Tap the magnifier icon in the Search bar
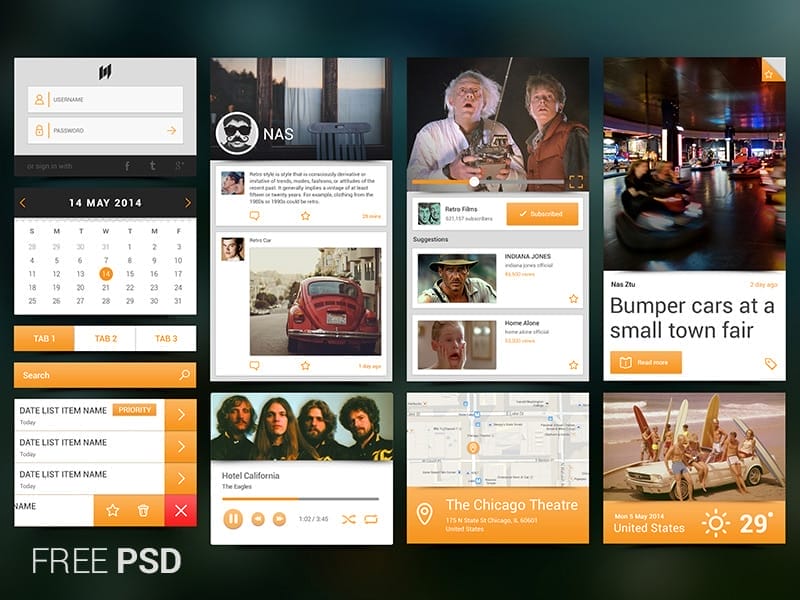Viewport: 800px width, 600px height. click(185, 374)
